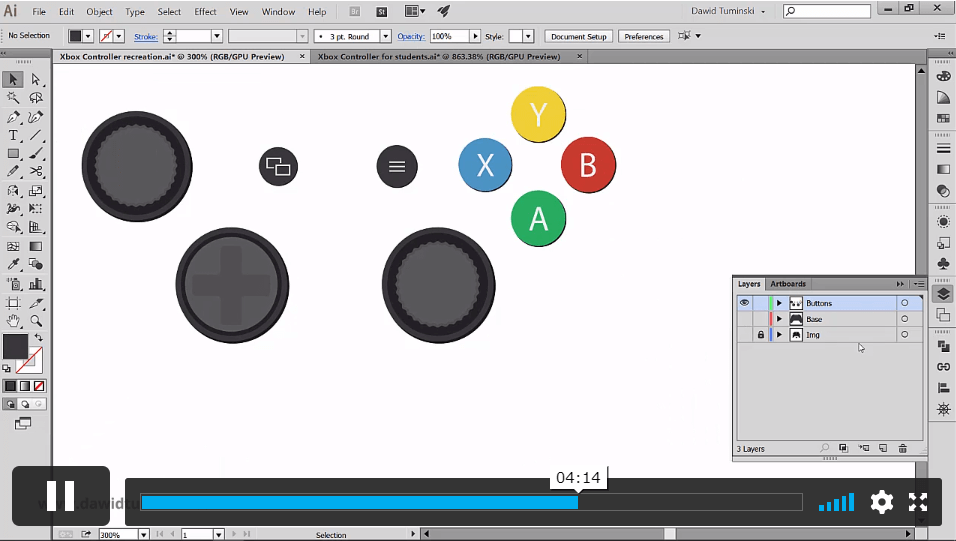Open the Object menu
Viewport: 956px width, 541px height.
point(99,12)
